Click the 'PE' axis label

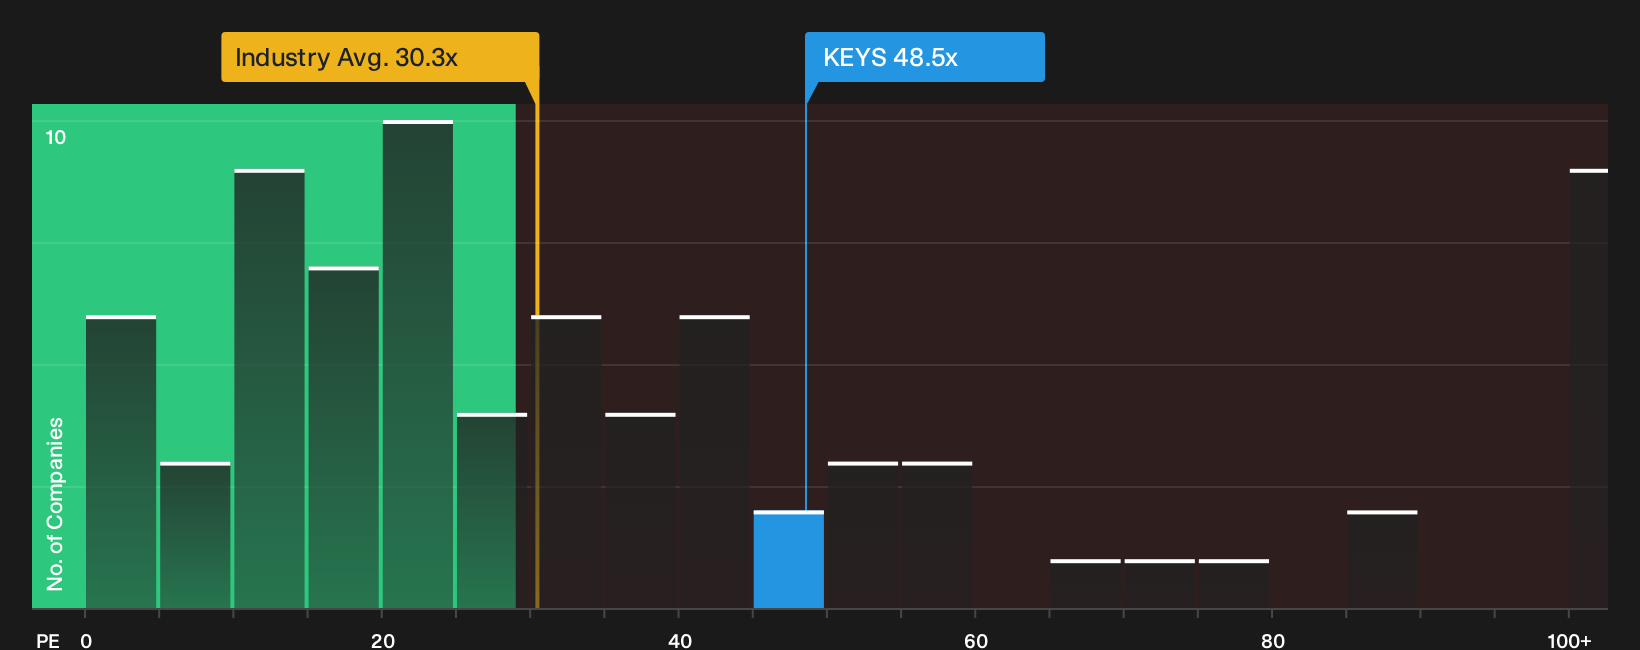point(47,640)
